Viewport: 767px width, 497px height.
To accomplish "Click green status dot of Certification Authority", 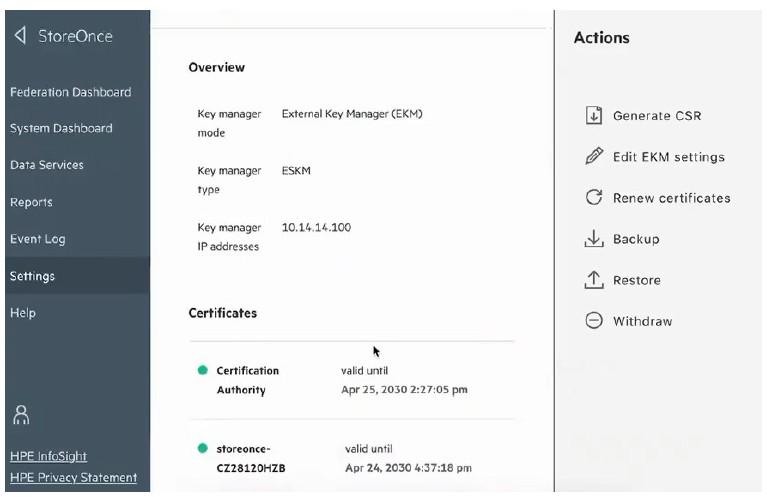I will point(203,370).
